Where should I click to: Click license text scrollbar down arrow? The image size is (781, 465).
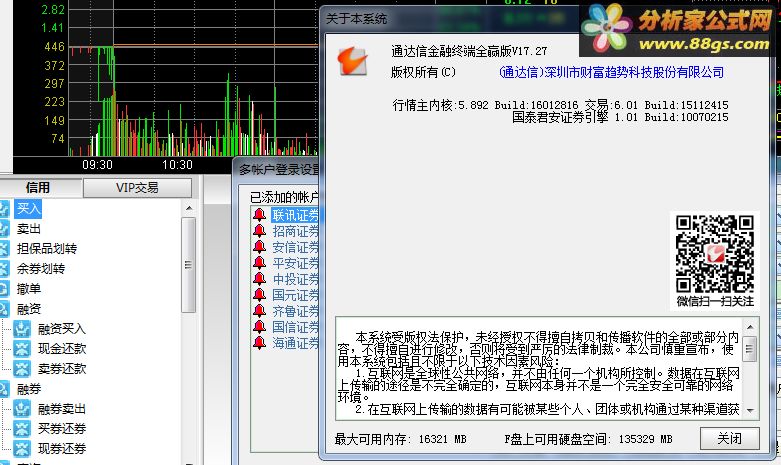[x=750, y=411]
